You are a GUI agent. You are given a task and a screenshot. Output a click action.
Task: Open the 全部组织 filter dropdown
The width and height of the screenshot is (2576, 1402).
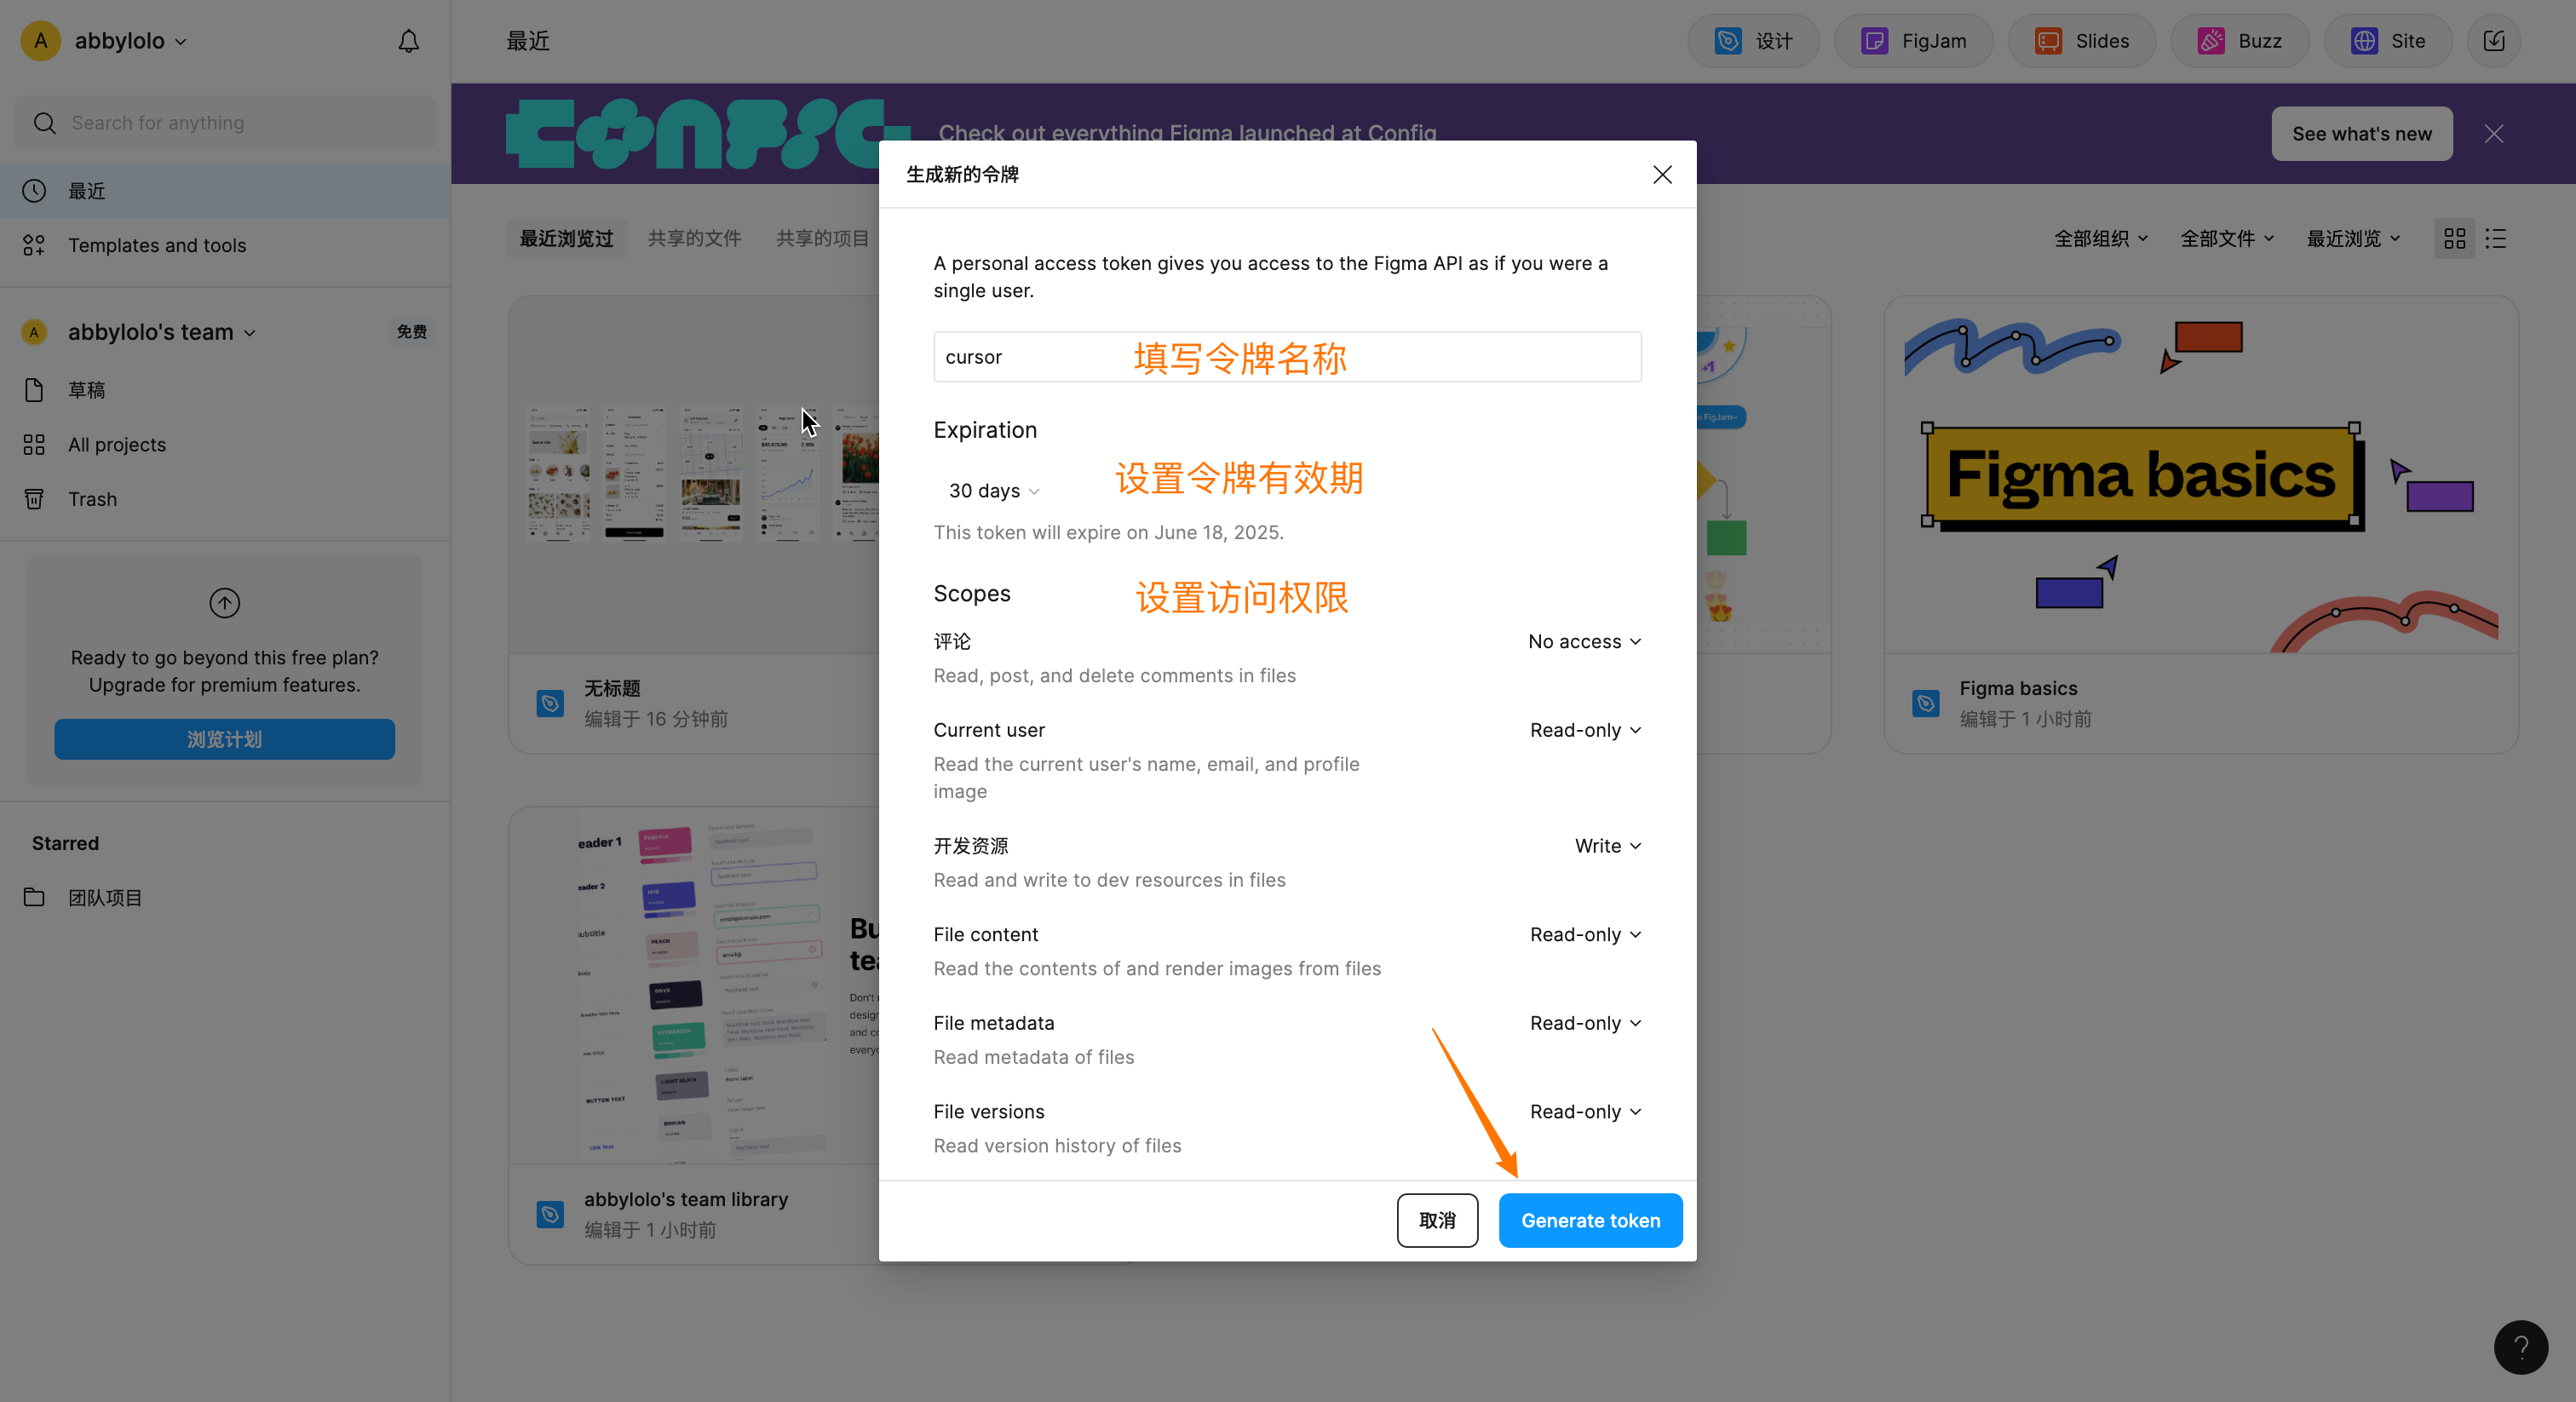2101,238
